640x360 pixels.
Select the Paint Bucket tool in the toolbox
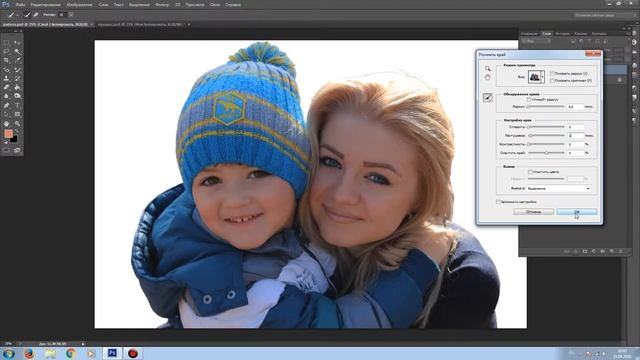point(17,87)
